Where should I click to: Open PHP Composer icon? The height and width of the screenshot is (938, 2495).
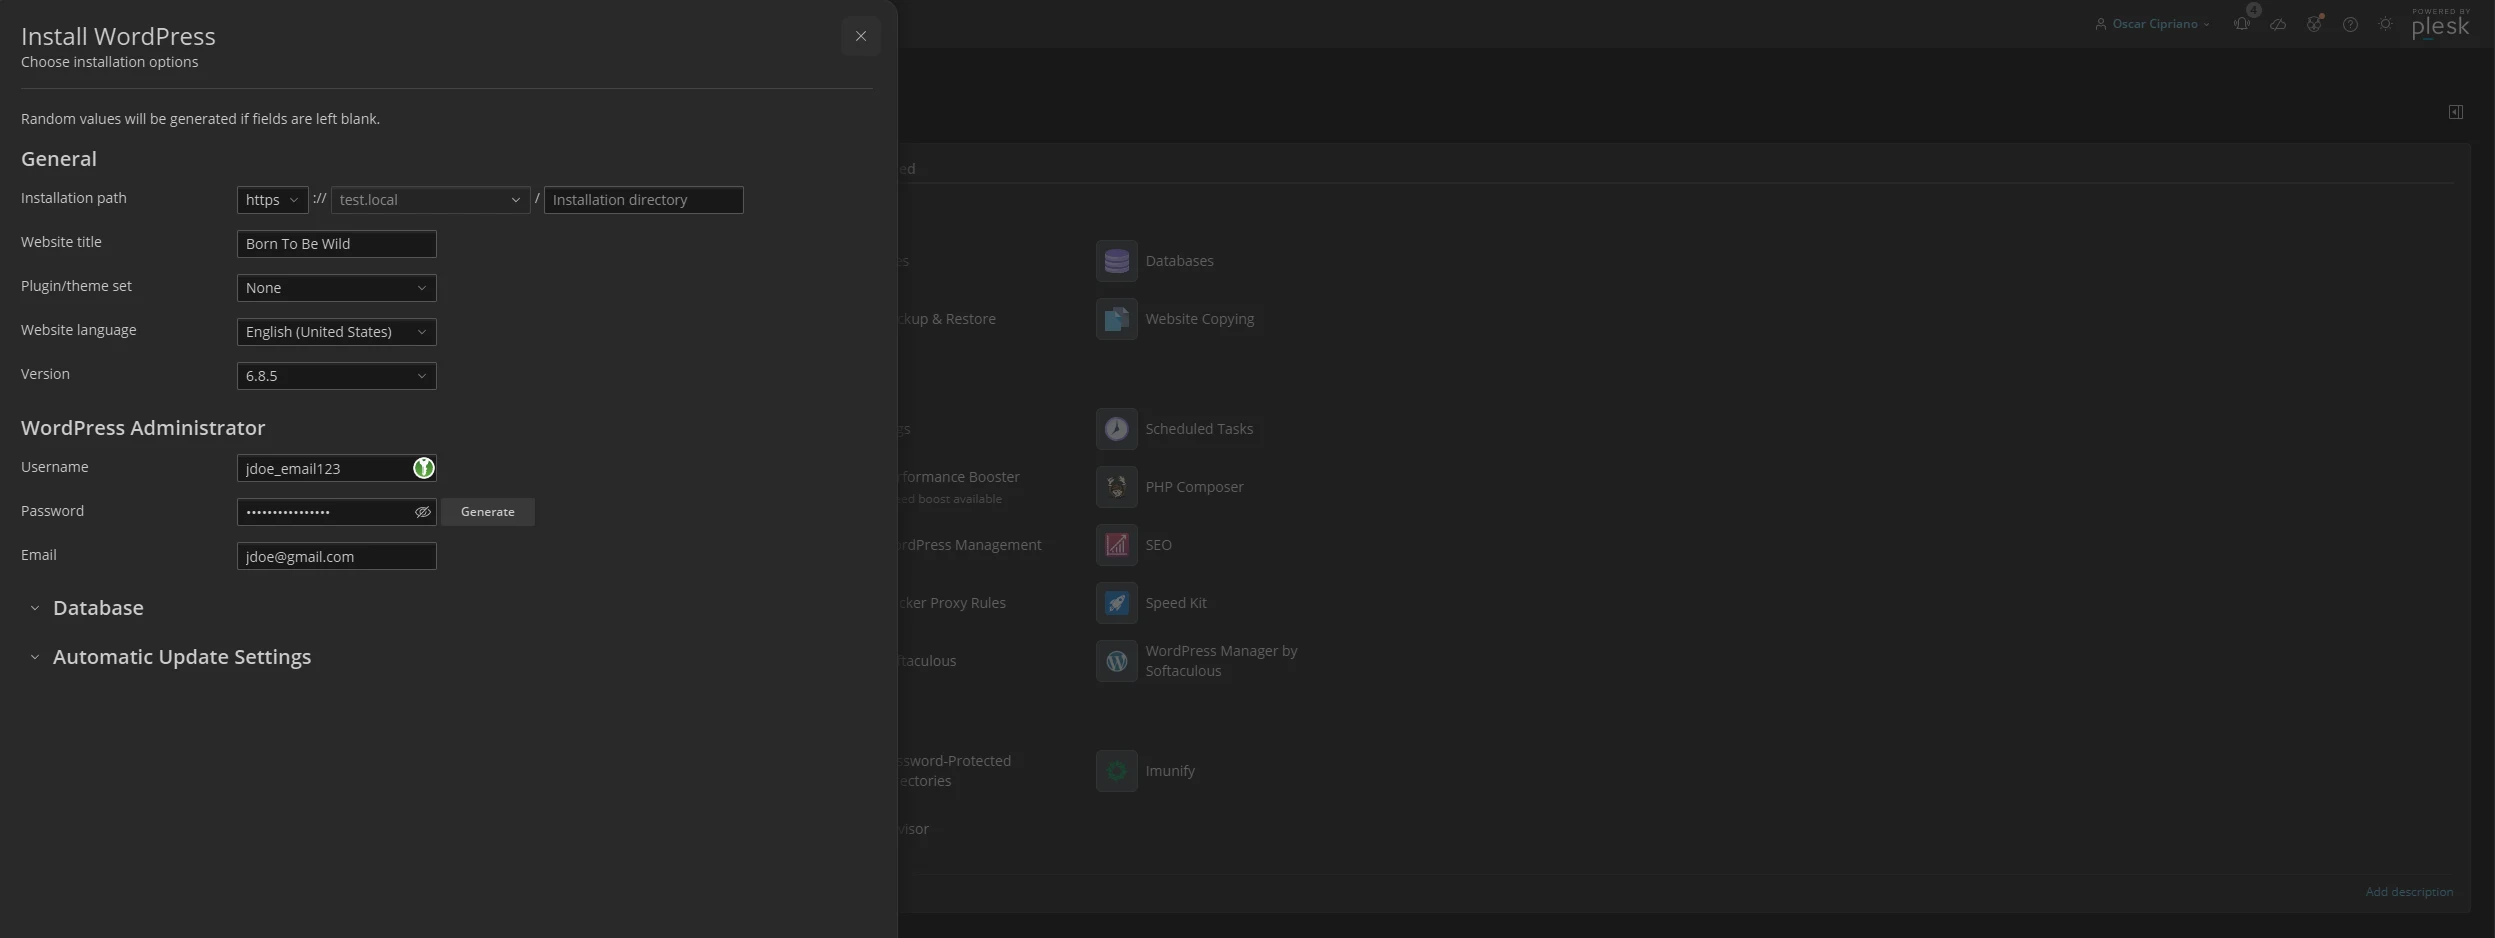click(1116, 487)
